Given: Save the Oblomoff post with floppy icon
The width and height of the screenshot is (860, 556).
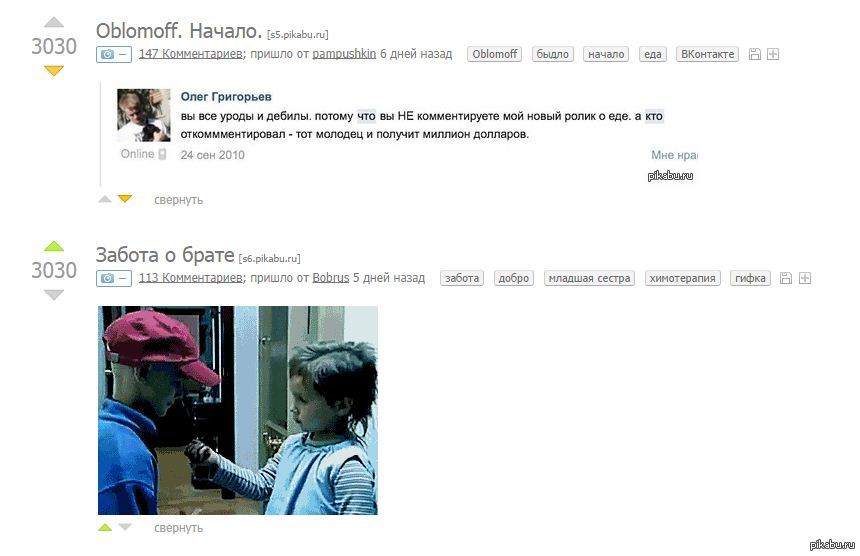Looking at the screenshot, I should tap(755, 54).
